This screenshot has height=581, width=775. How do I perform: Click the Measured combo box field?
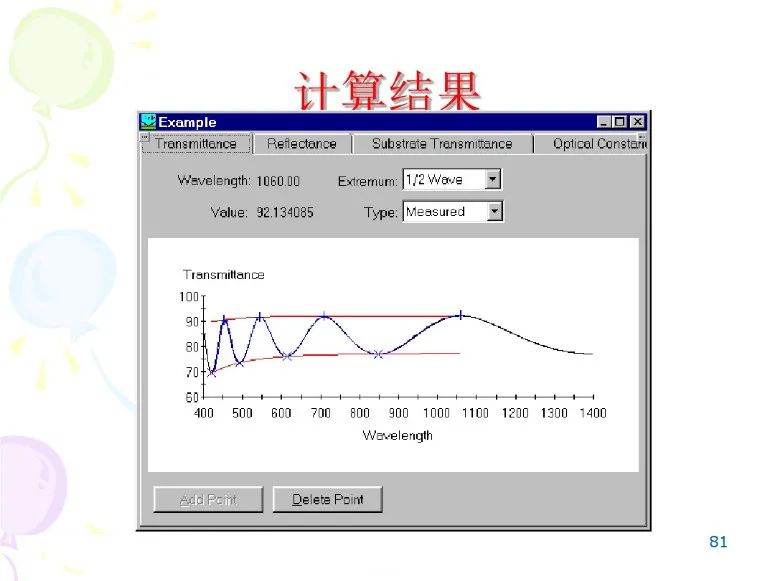443,212
